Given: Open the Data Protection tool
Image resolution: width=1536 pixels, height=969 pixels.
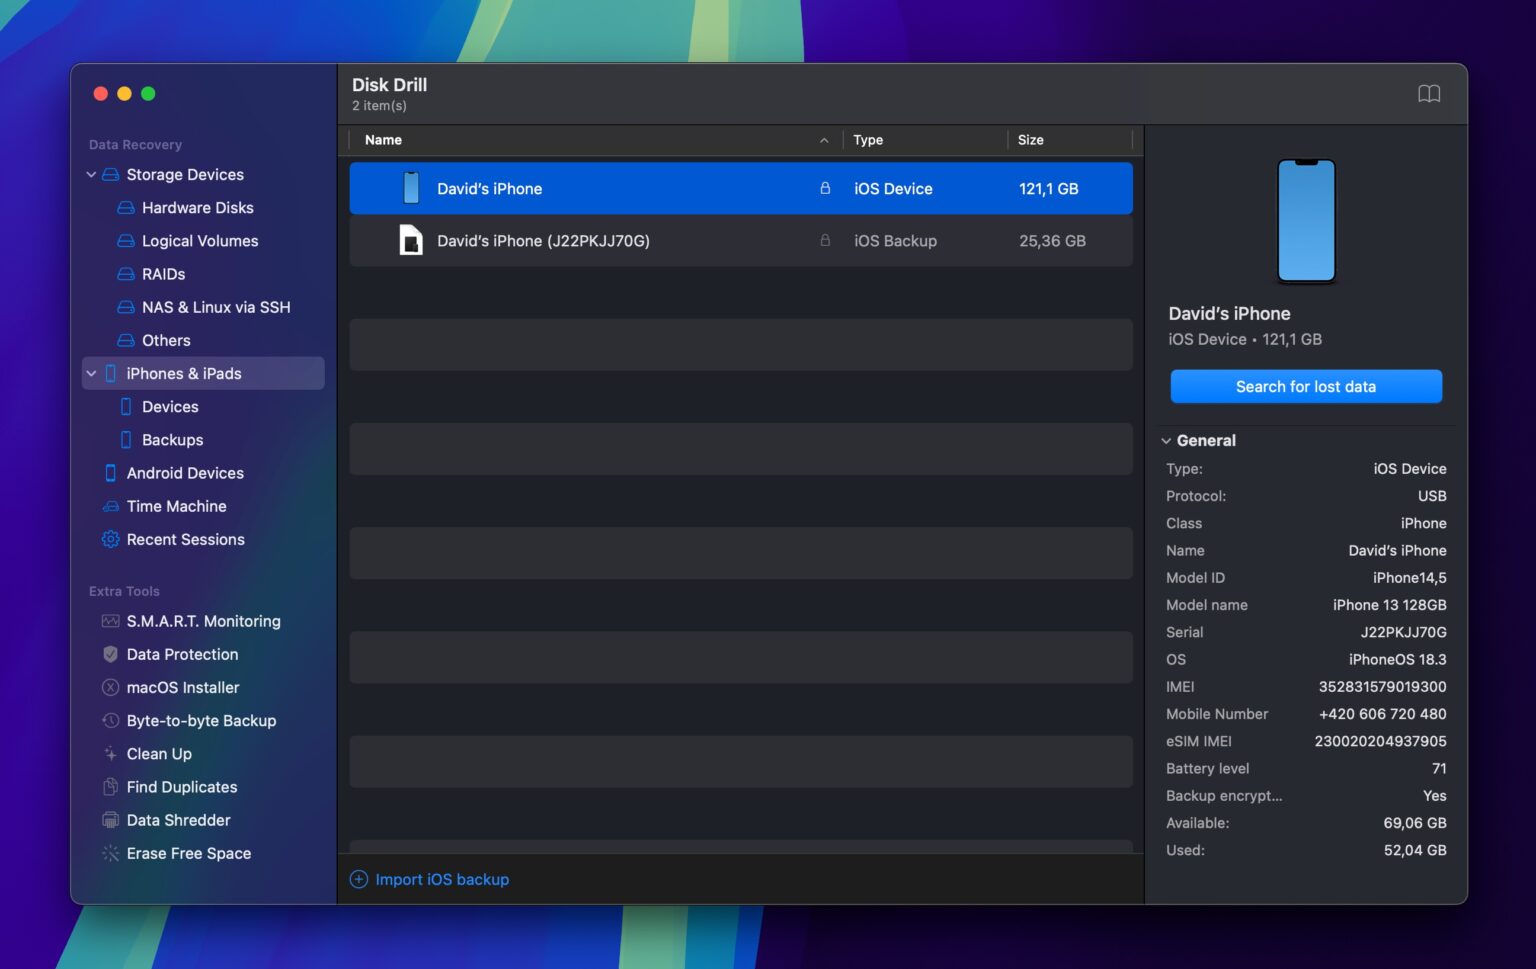Looking at the screenshot, I should point(181,654).
